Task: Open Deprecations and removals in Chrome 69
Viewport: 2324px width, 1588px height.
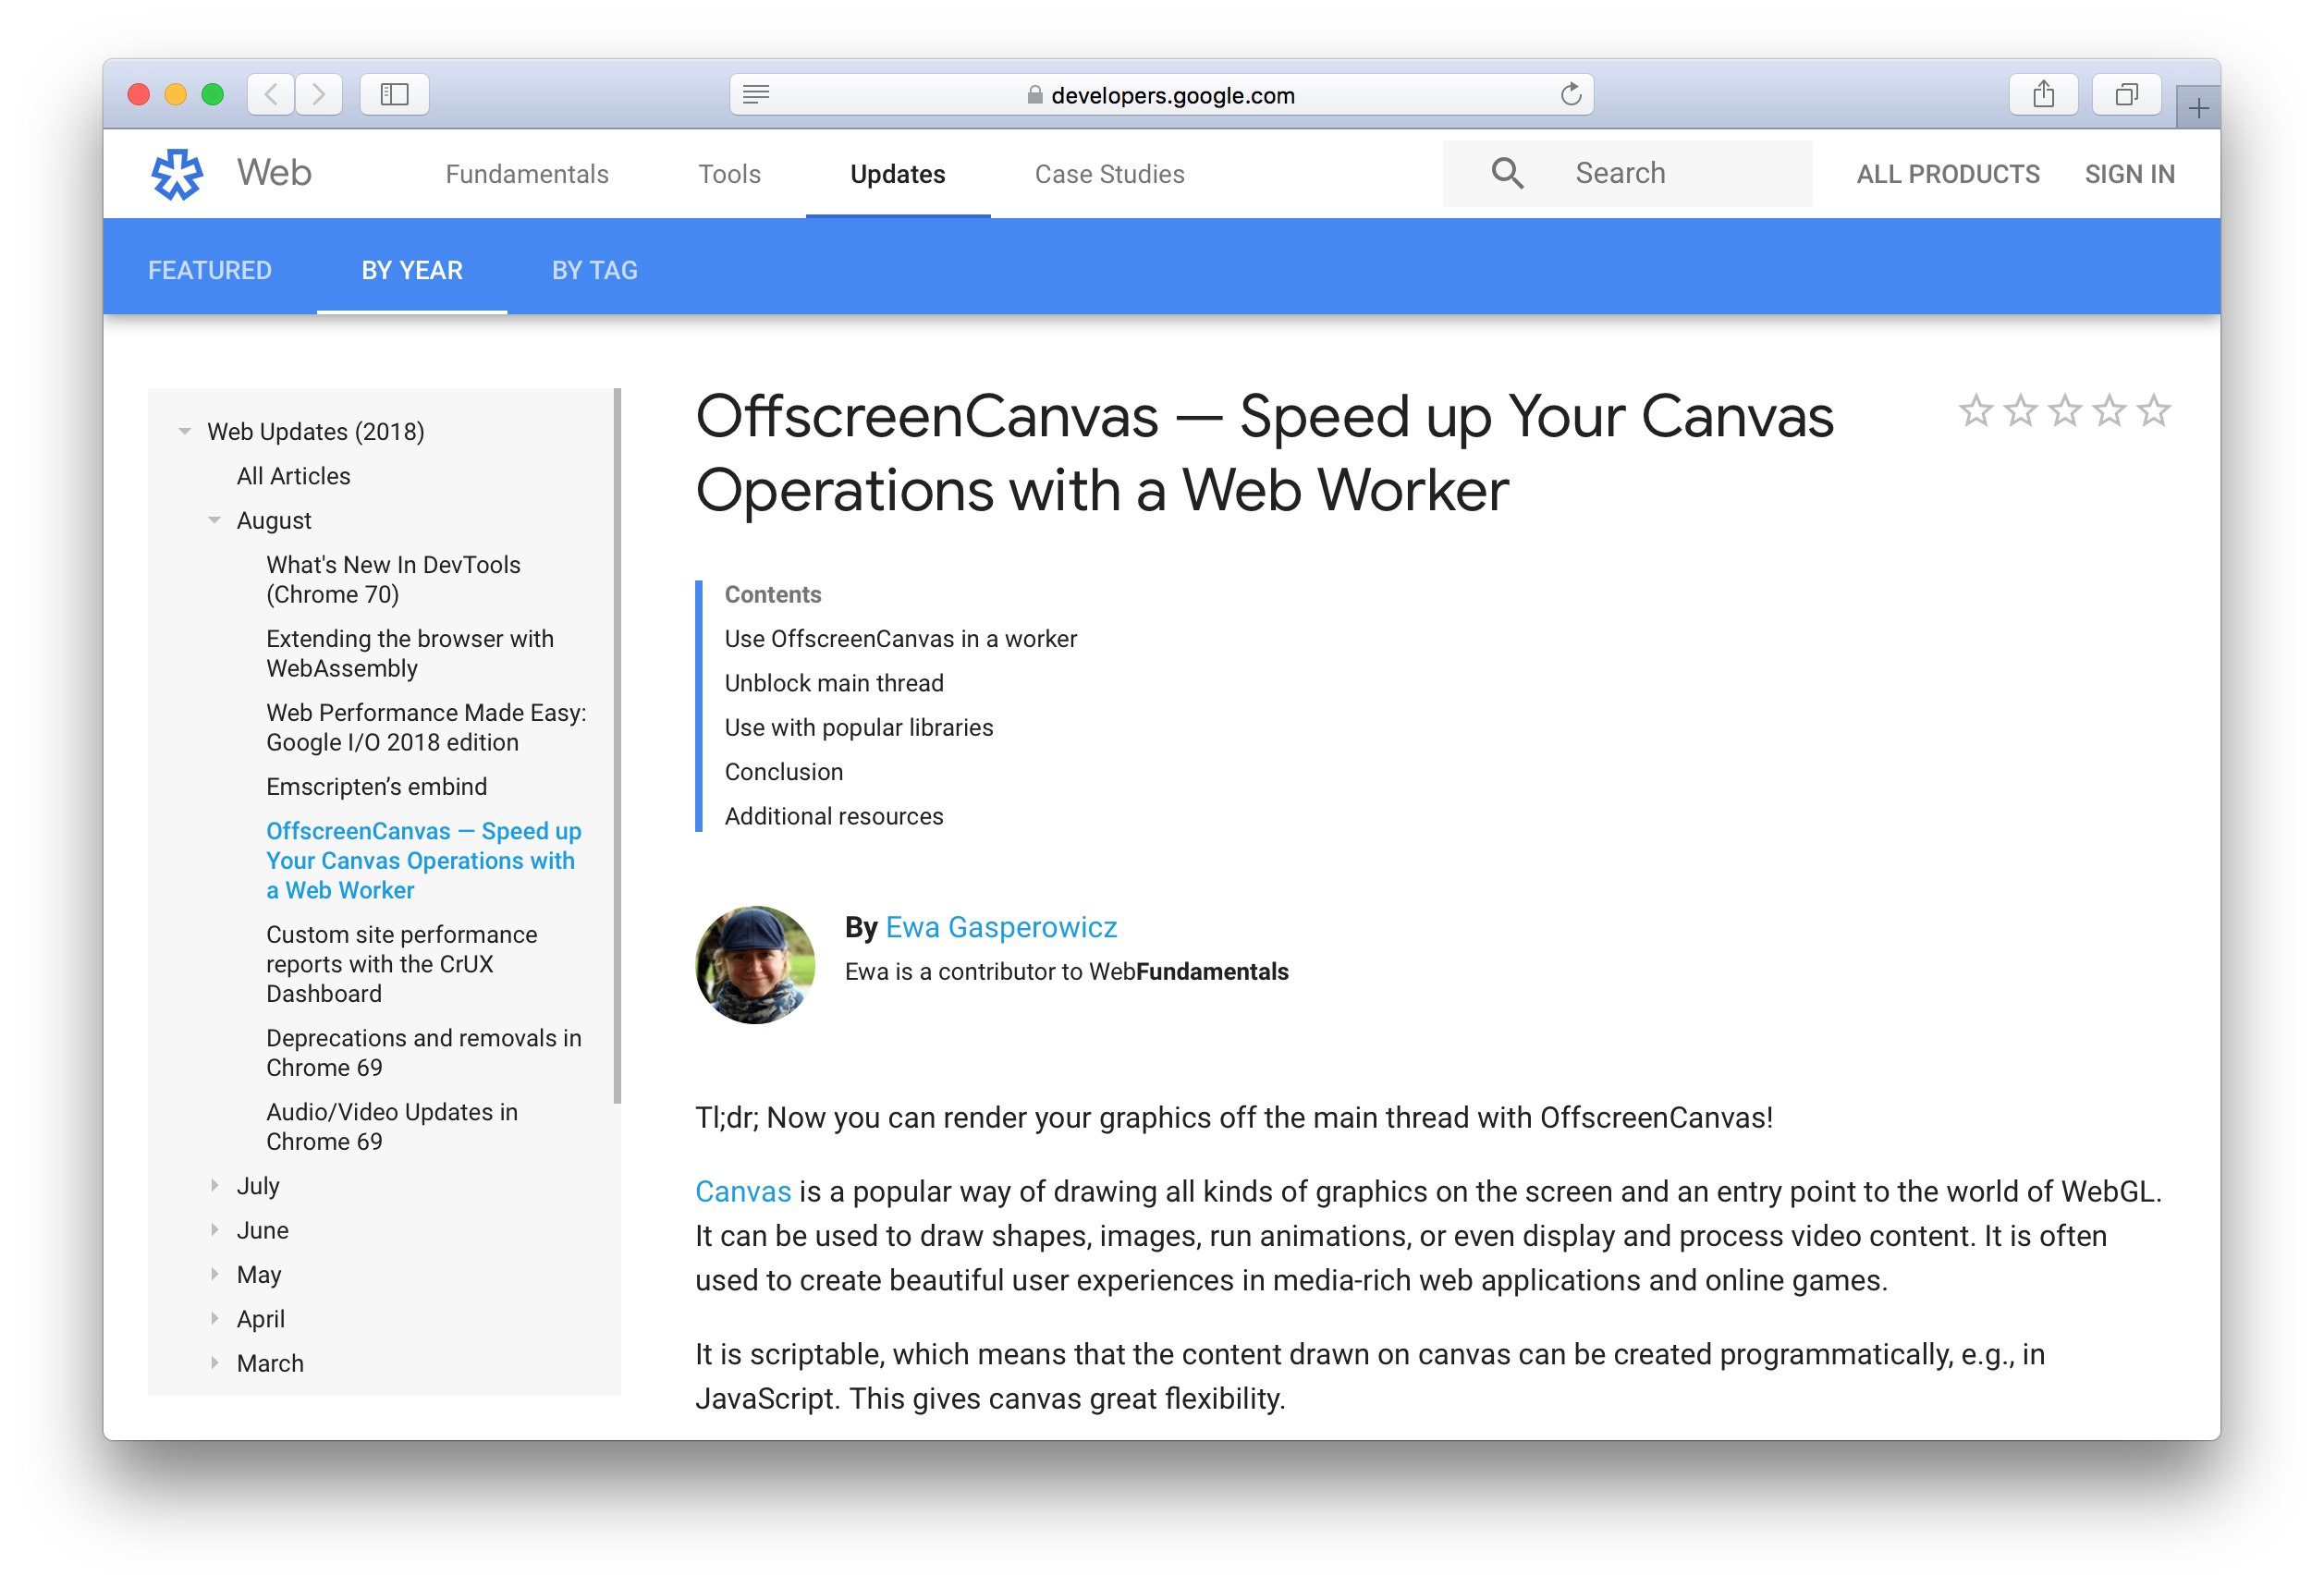Action: [423, 1052]
